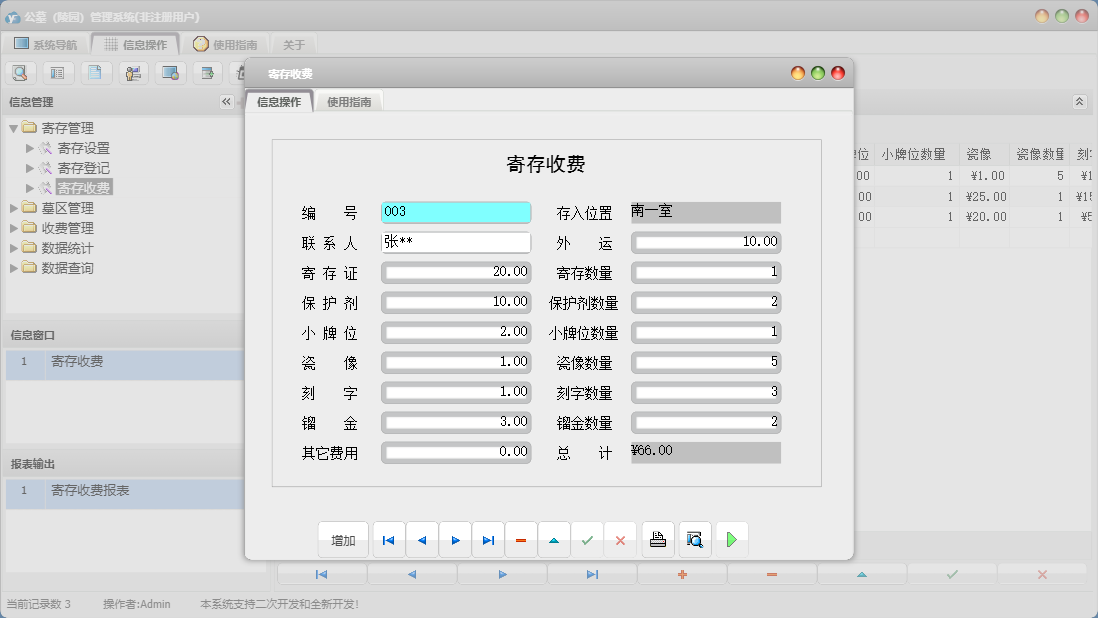Click the 增加 button to add a record

click(x=343, y=539)
